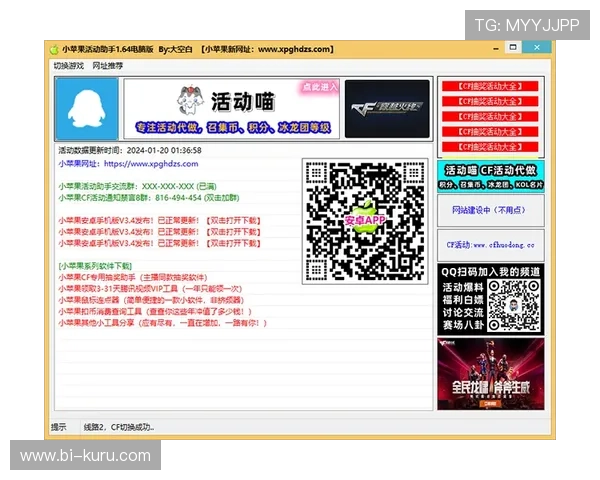This screenshot has width=600, height=480.
Task: Open the 活动喵 CF活动代做 cyan banner
Action: (x=491, y=176)
